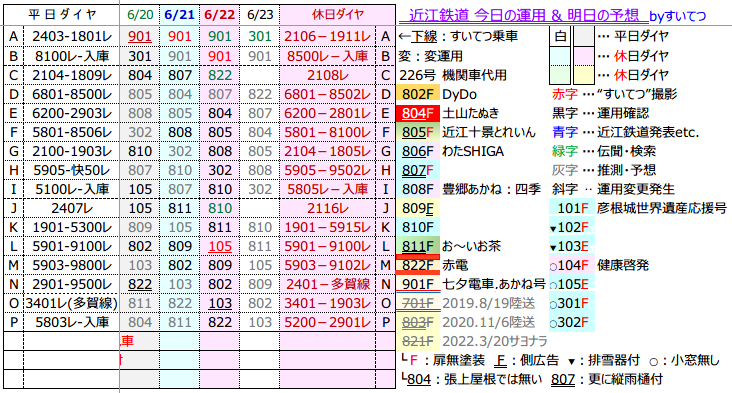Click the red 804F legend cell

click(418, 113)
